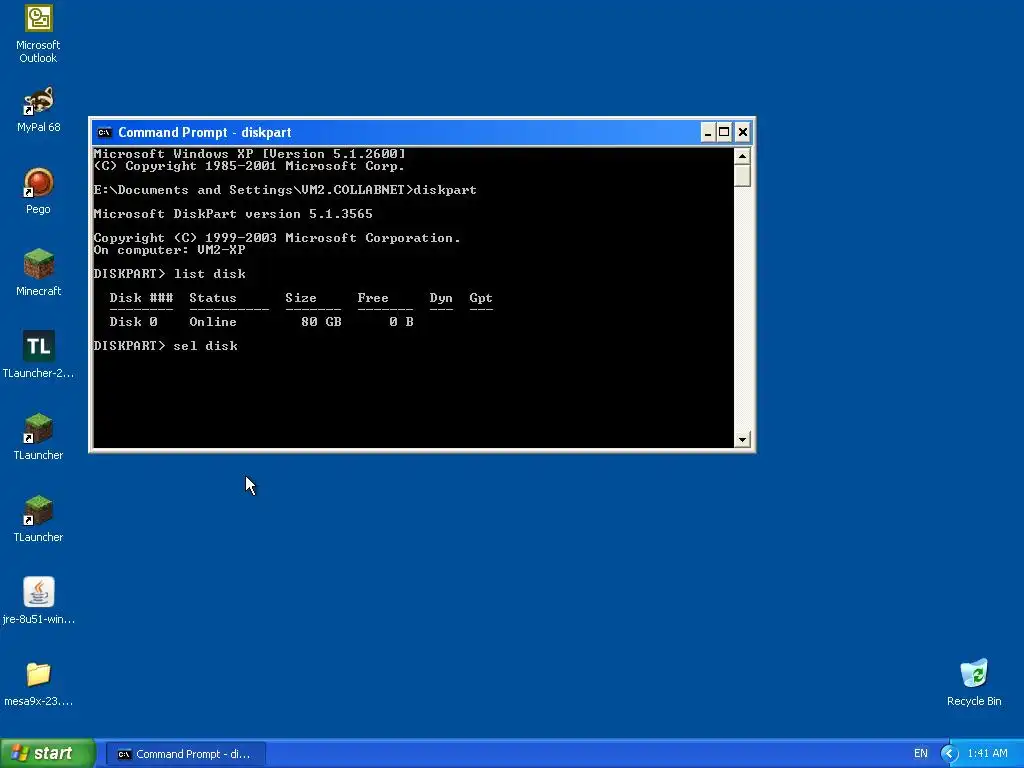The image size is (1024, 768).
Task: Minimize the Command Prompt window
Action: pos(708,133)
